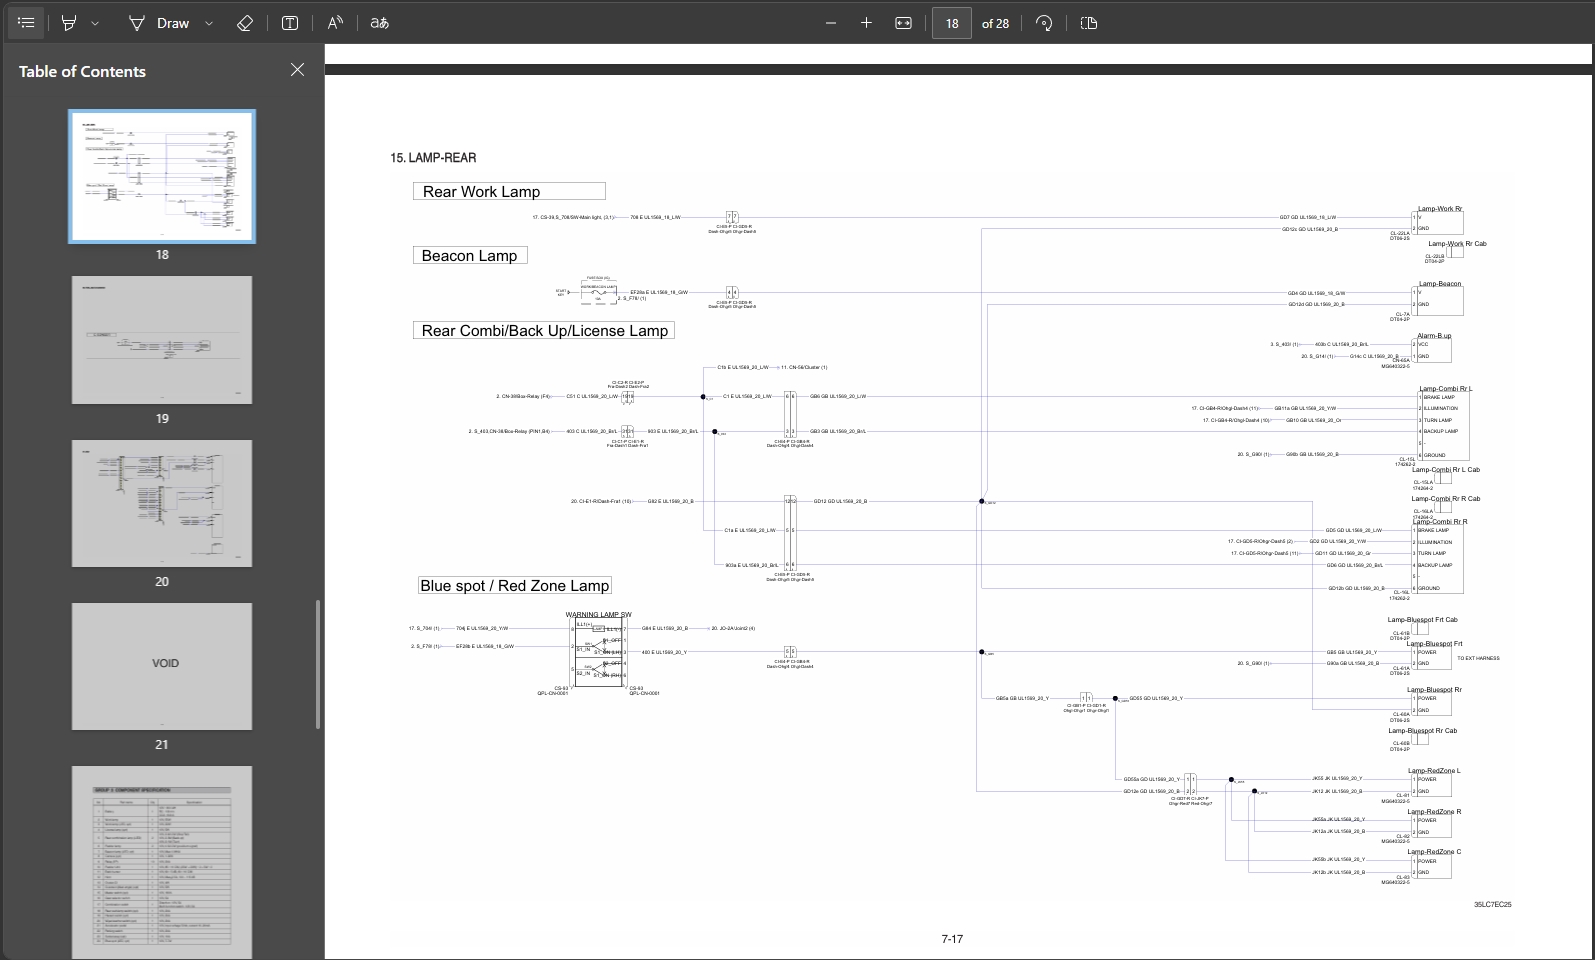Click the thumbnail panel scrollbar
1595x960 pixels.
click(318, 664)
